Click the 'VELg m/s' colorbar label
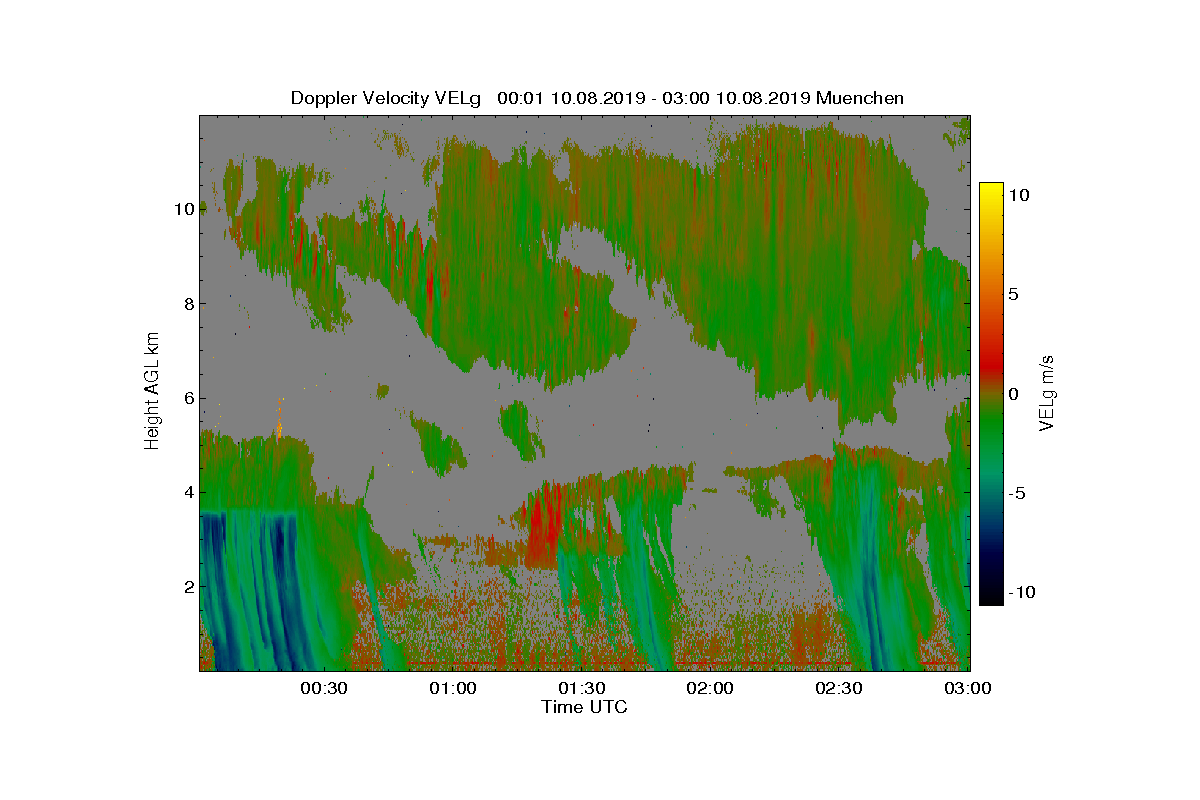 [x=1048, y=392]
